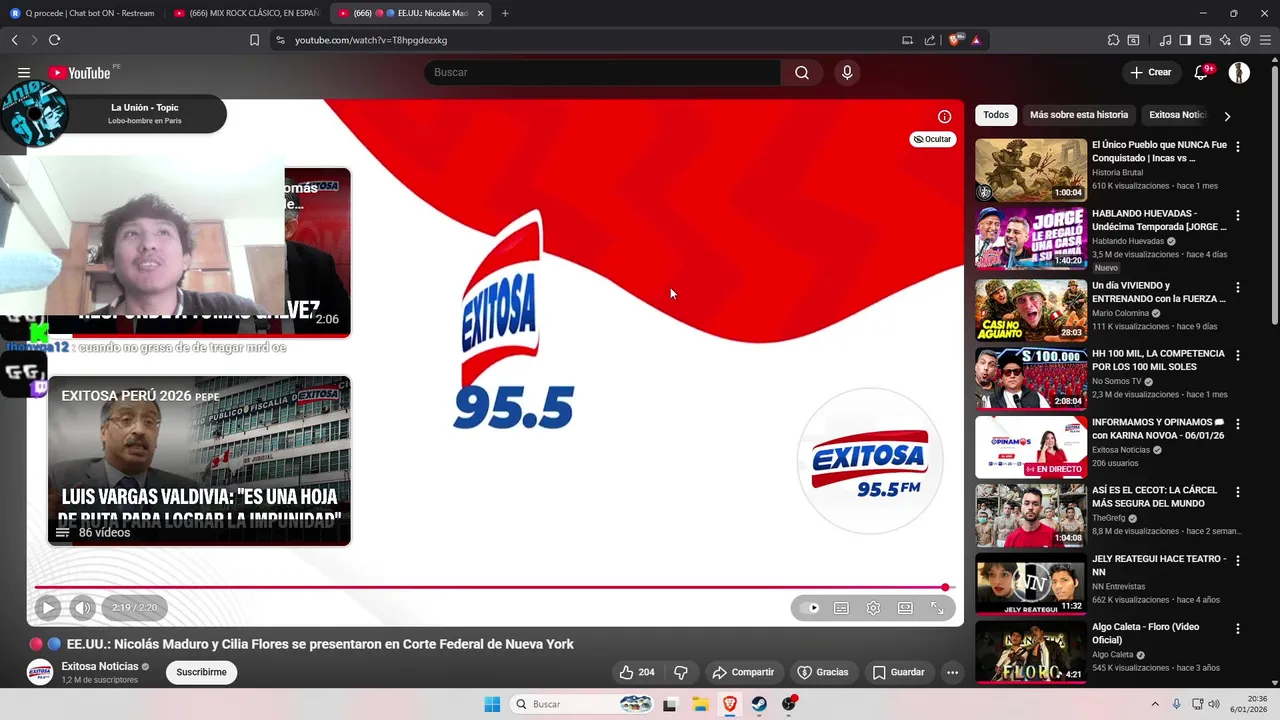Select the Exitosa Noticias filter chip
Screen dimensions: 1280x720
pos(1178,115)
